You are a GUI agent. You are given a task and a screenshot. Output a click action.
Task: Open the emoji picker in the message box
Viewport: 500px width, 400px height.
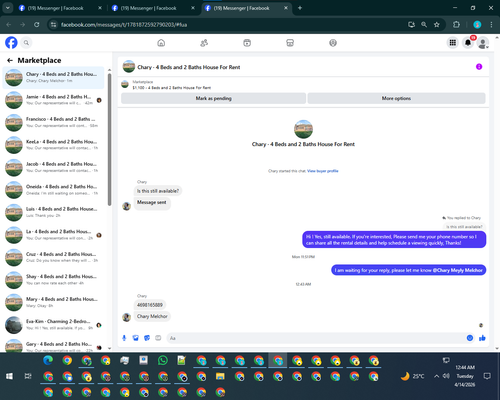click(x=470, y=338)
